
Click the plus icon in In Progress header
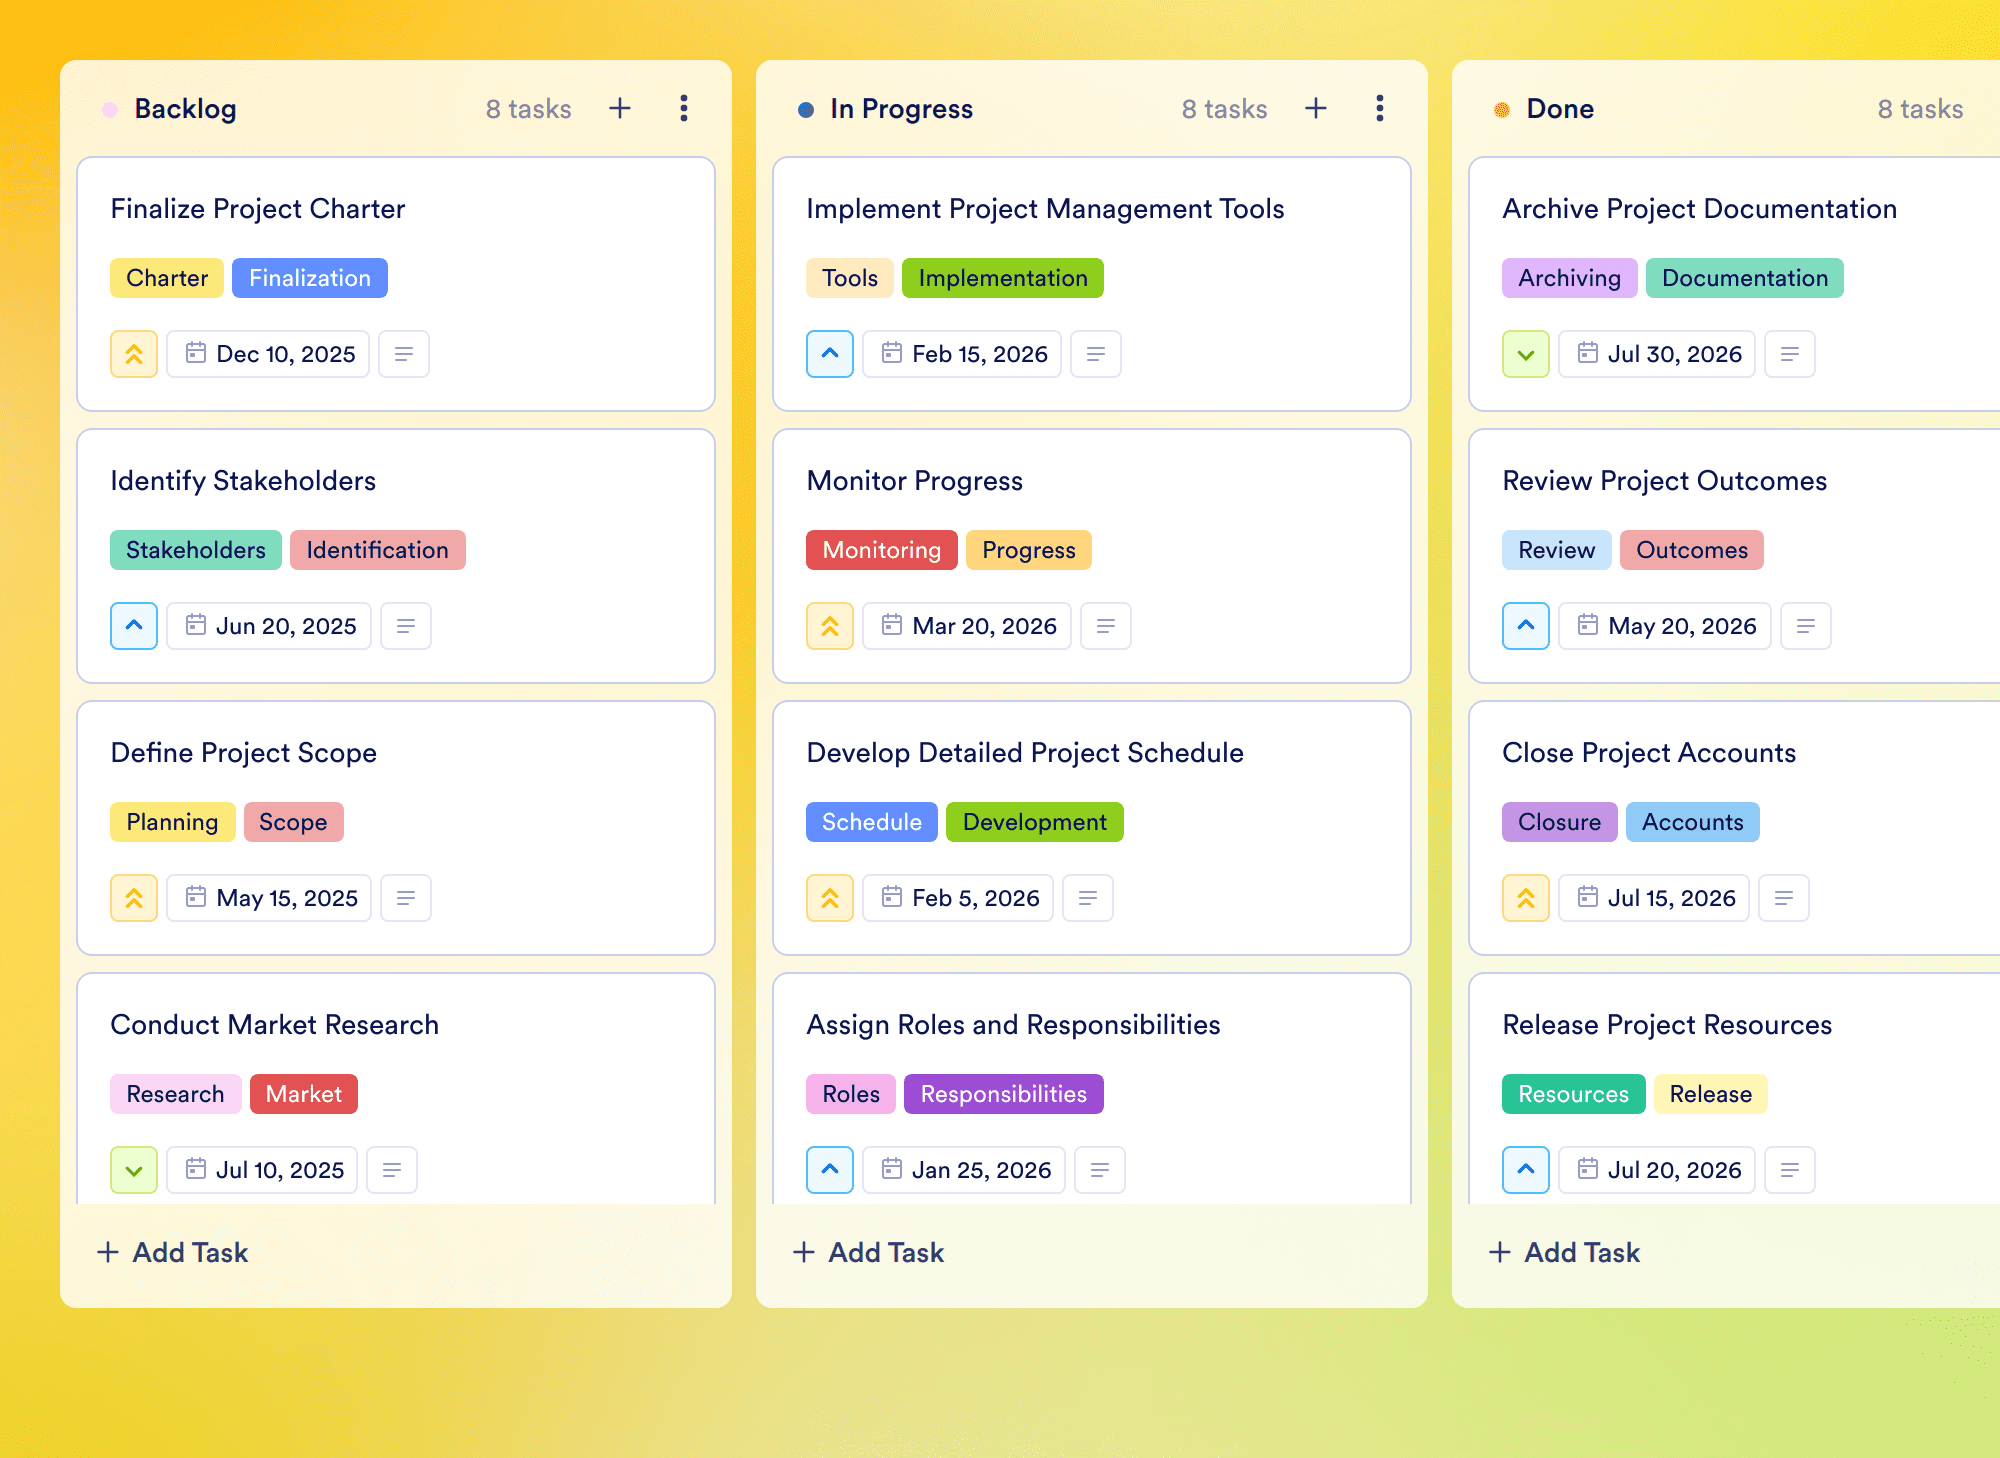[x=1316, y=108]
